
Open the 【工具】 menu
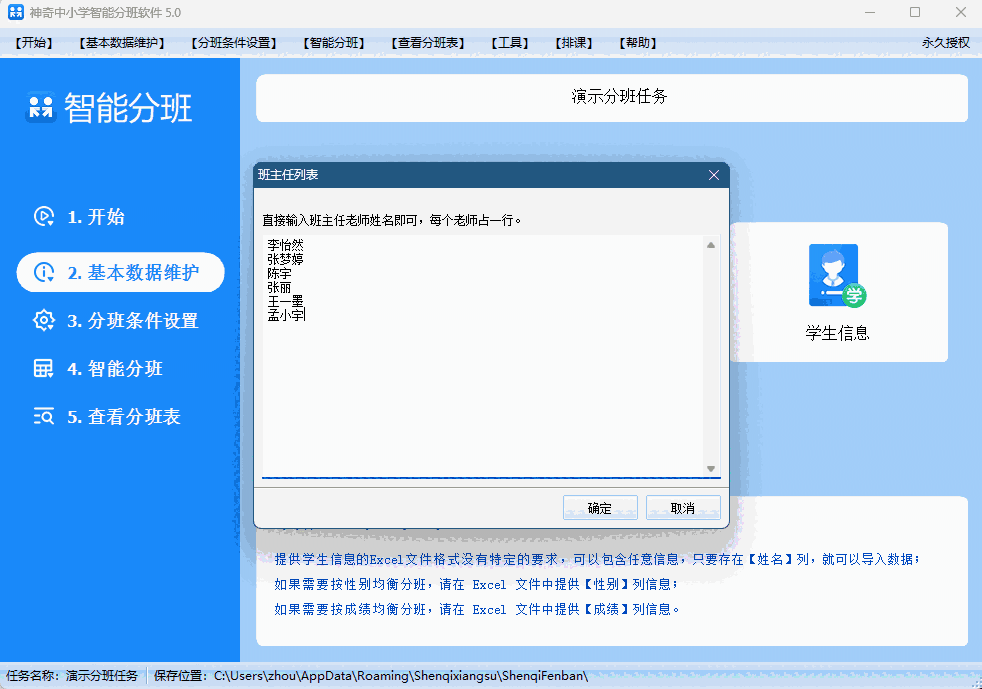[508, 43]
